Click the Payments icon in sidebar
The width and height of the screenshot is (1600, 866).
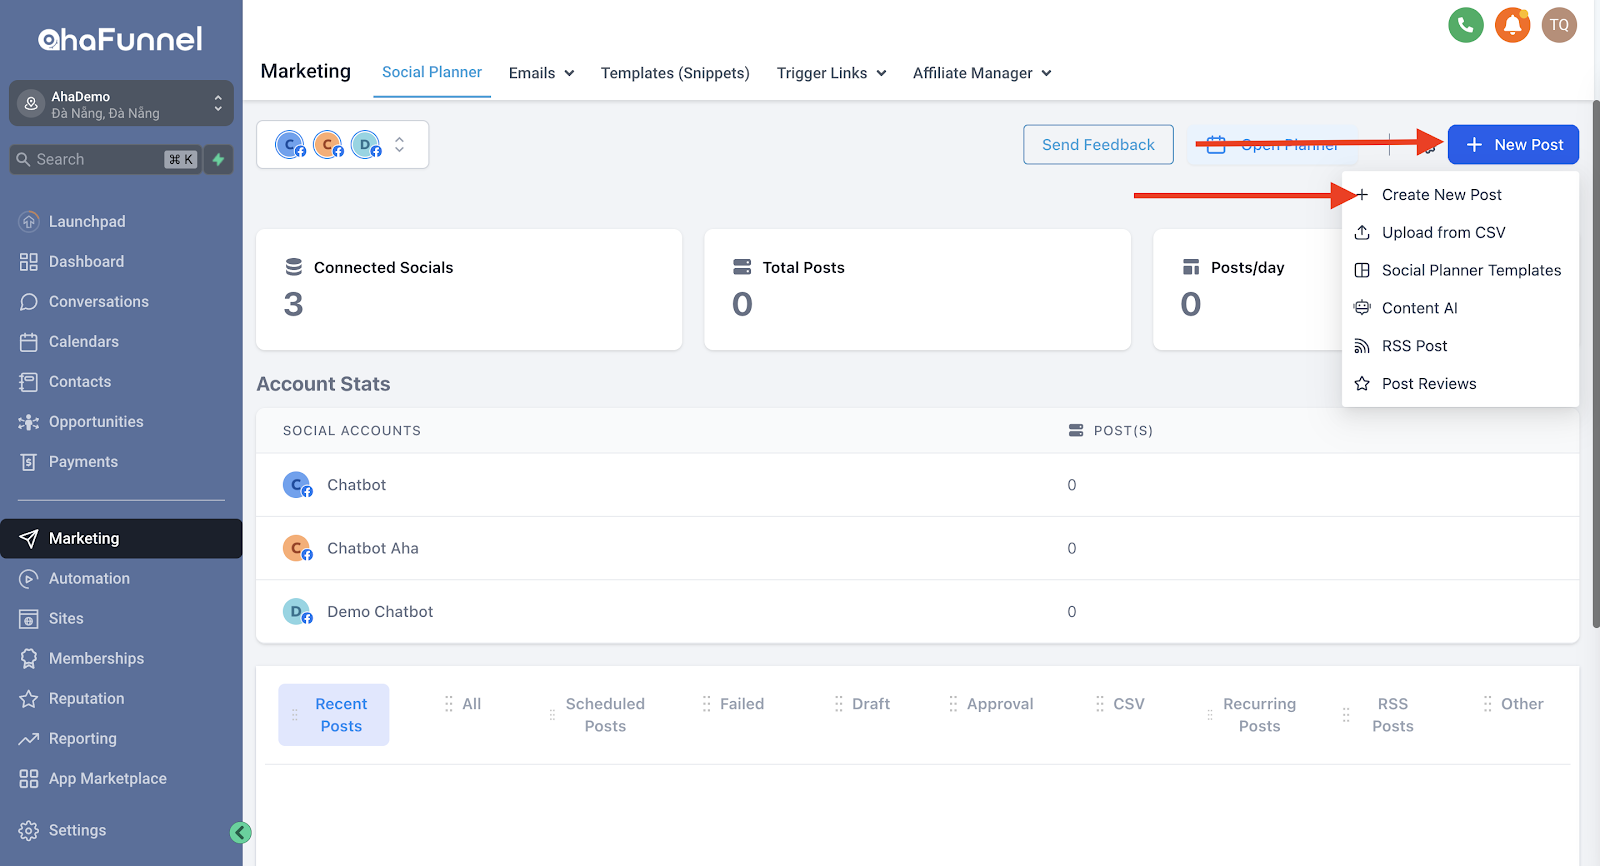click(x=29, y=461)
